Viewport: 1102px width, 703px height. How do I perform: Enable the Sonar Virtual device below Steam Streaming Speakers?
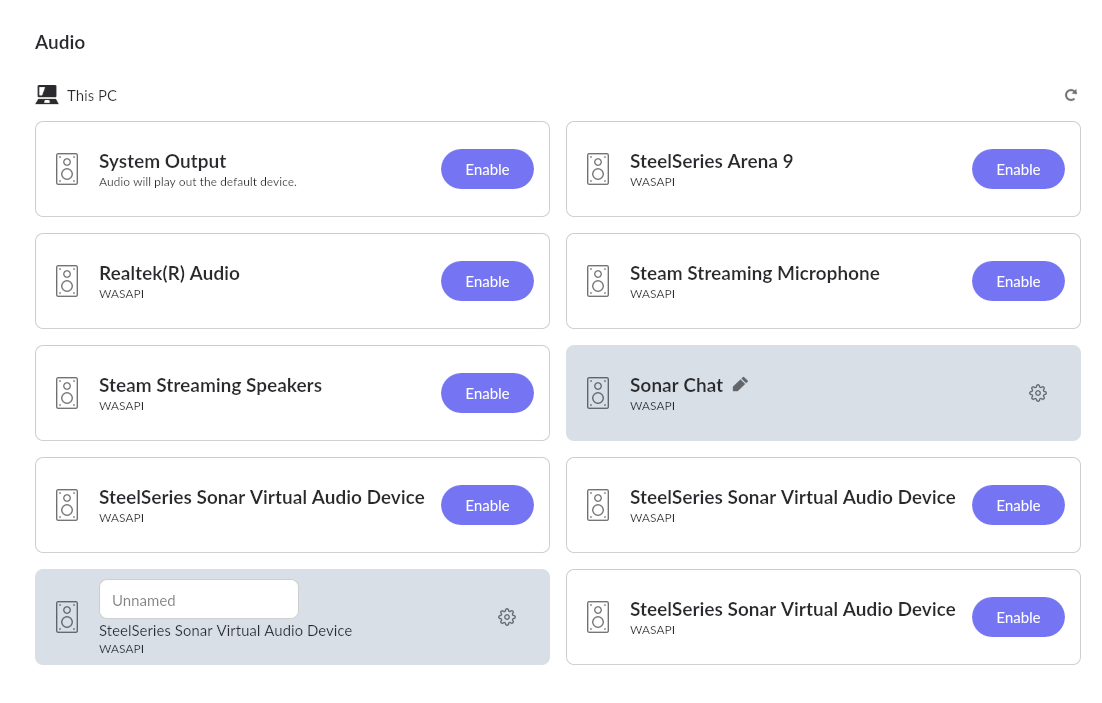click(487, 505)
